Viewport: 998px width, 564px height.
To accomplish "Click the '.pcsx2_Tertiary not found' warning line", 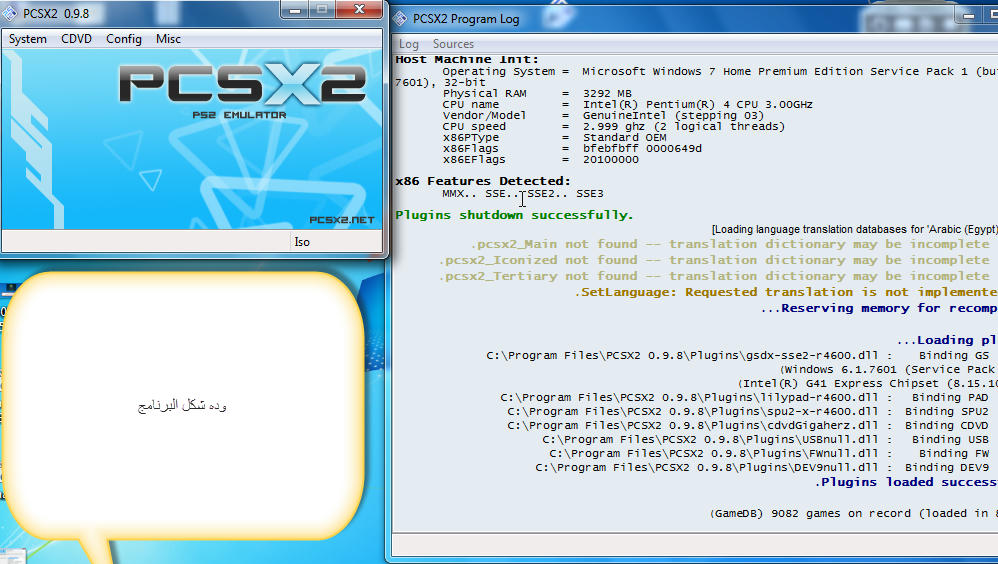I will point(714,276).
